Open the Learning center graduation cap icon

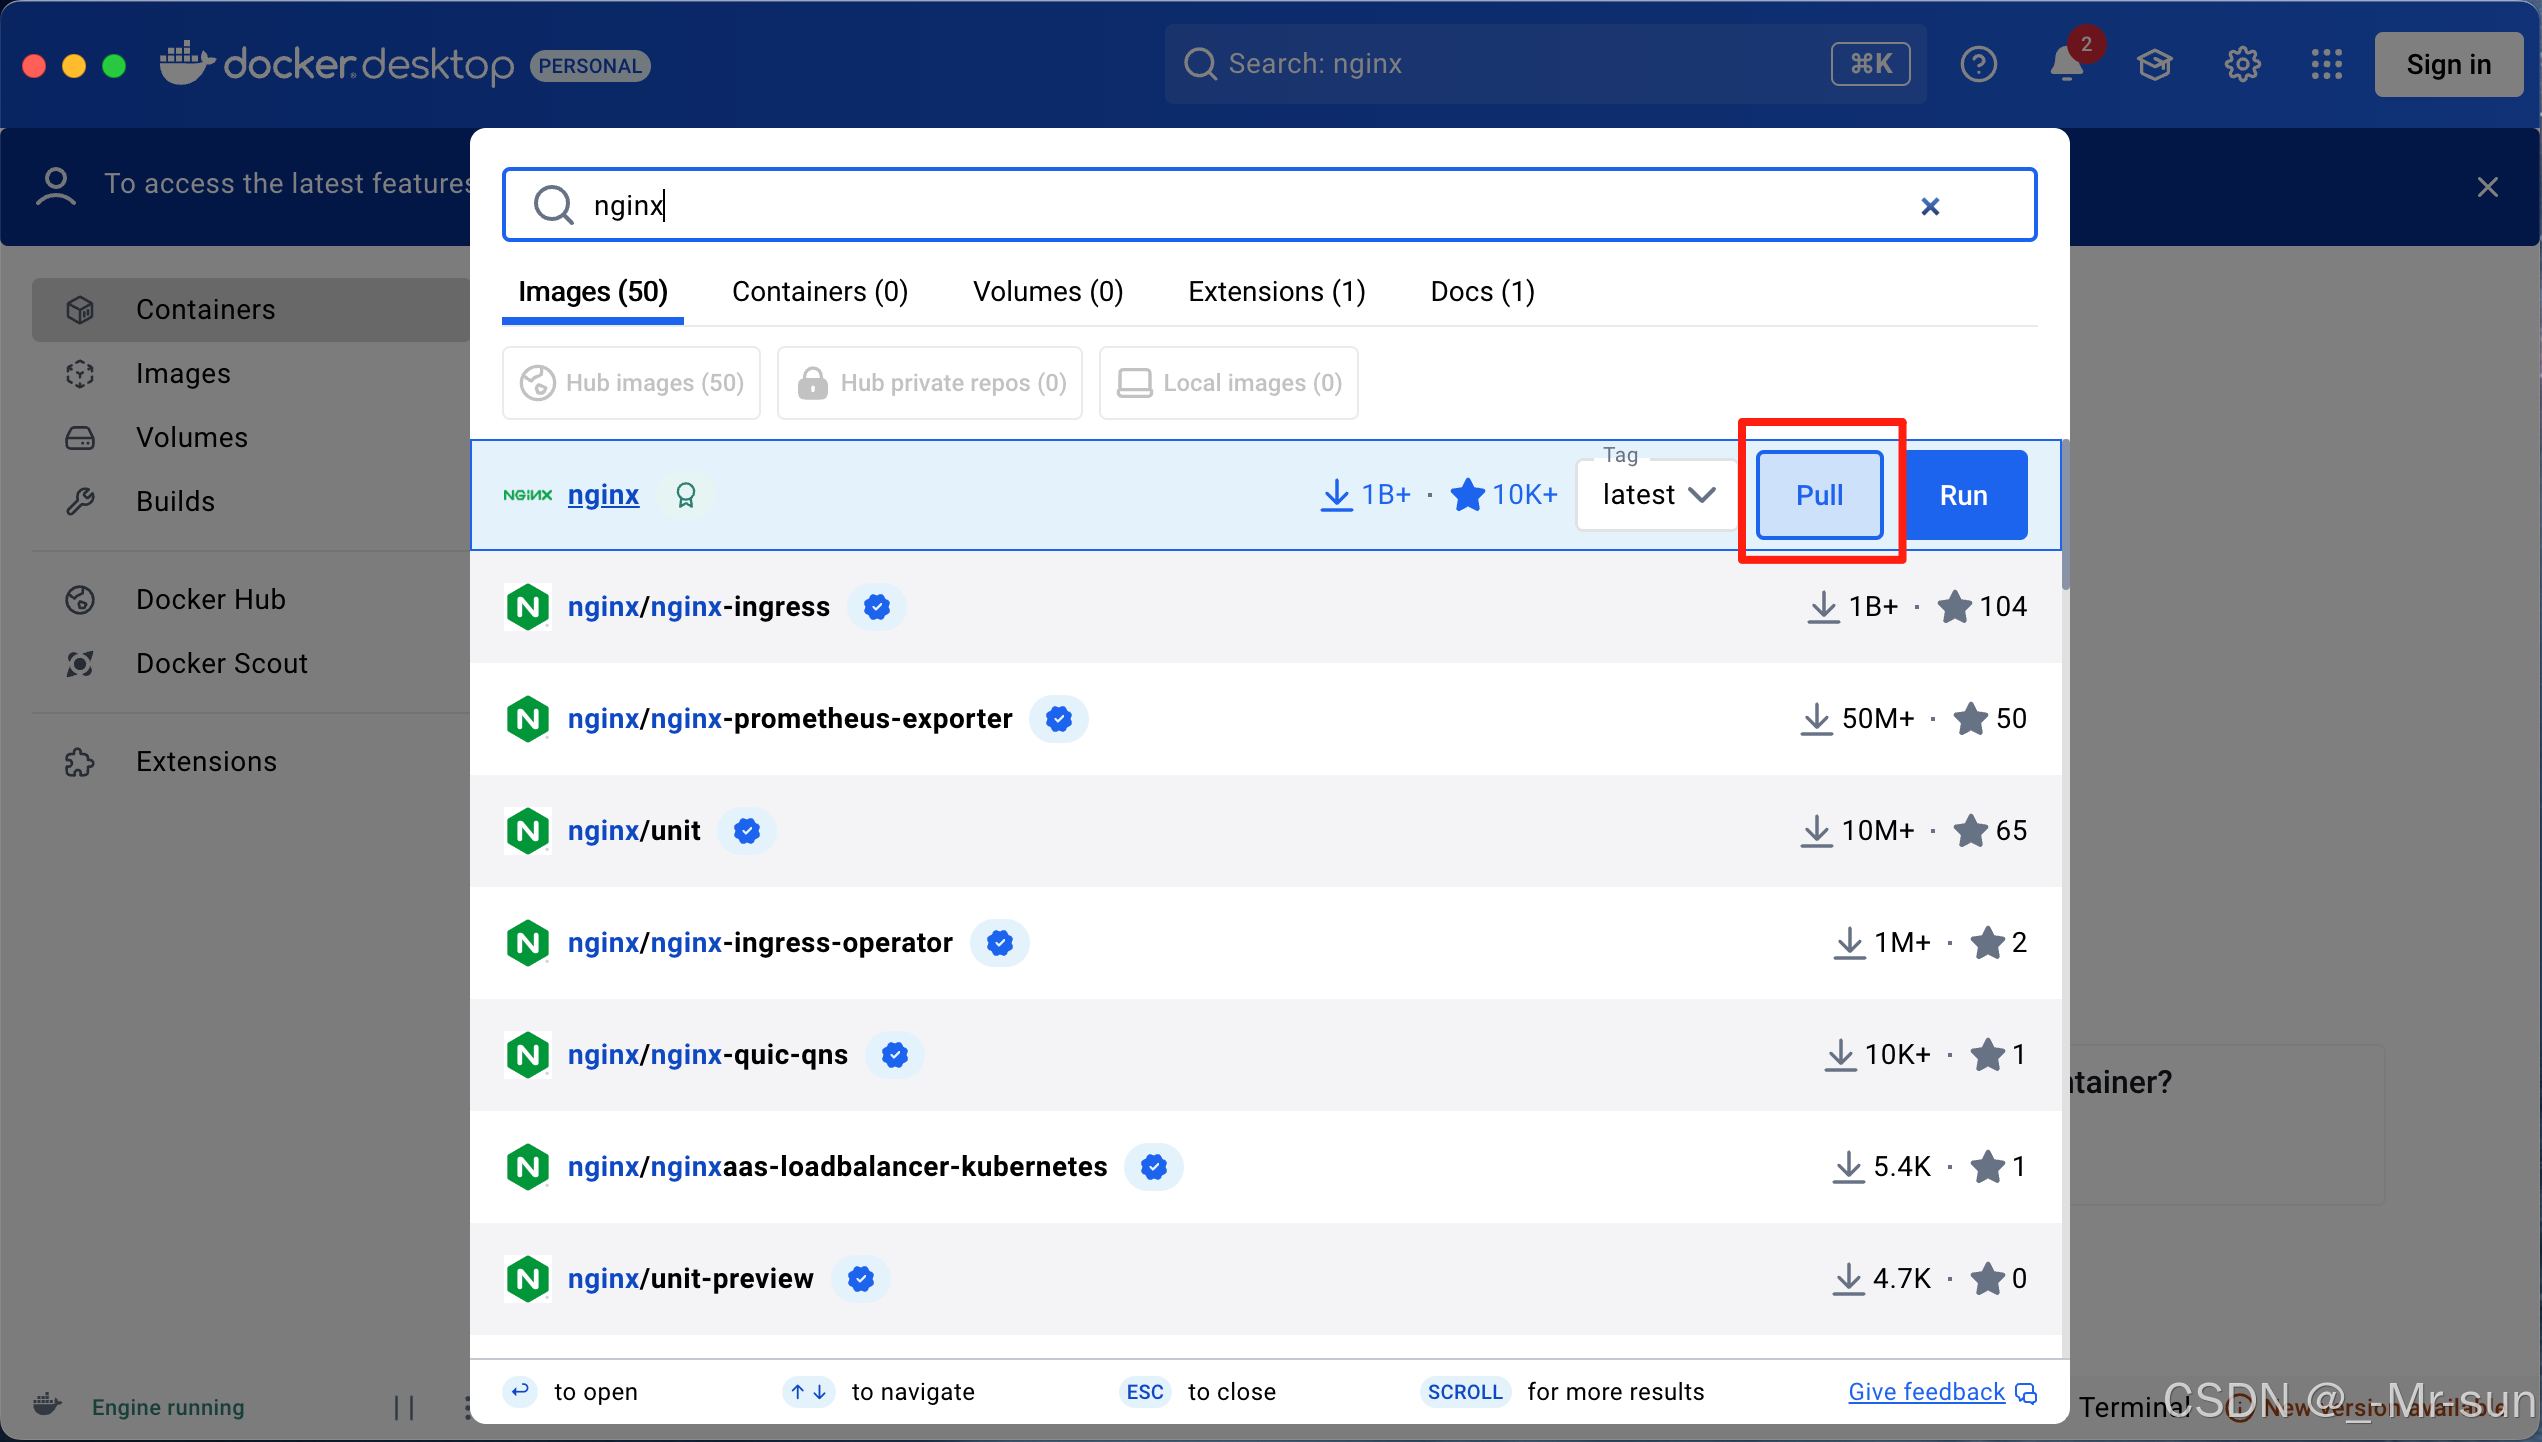[2154, 65]
